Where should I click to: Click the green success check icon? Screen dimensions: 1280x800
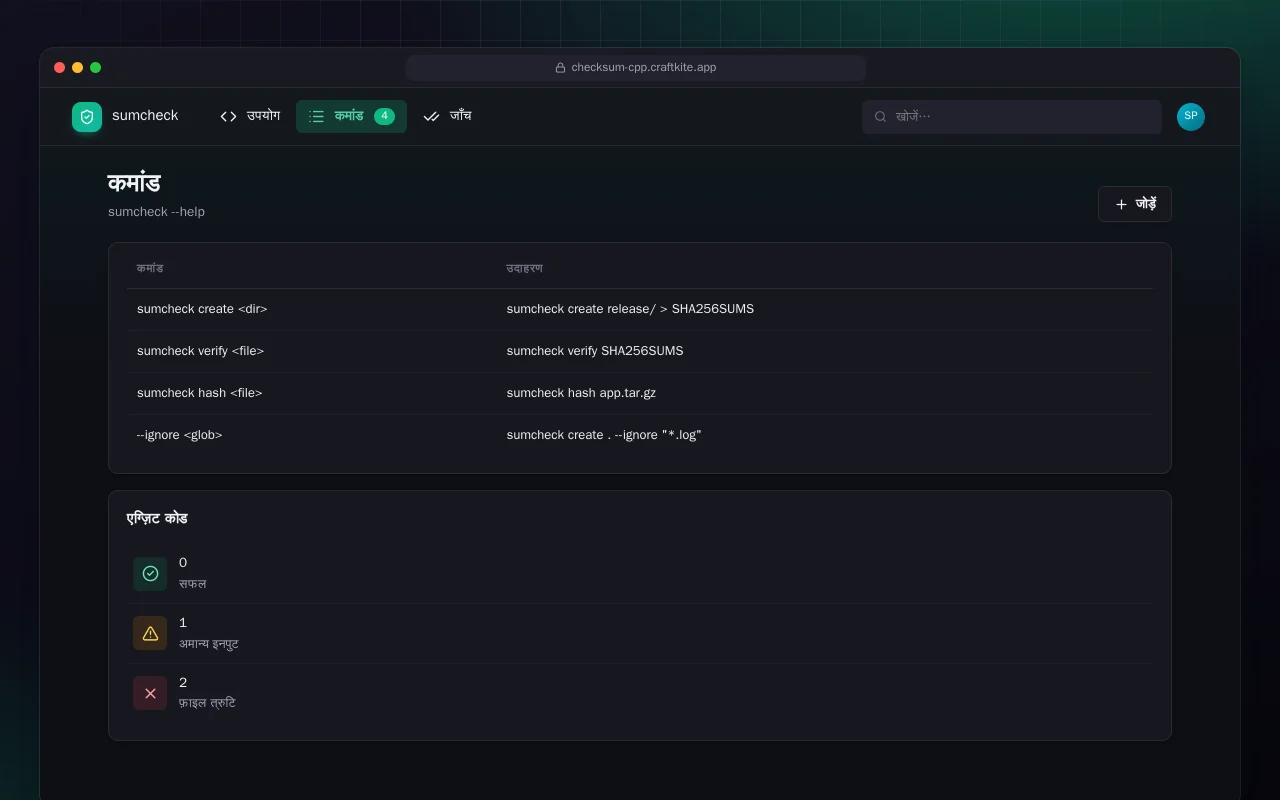point(150,573)
